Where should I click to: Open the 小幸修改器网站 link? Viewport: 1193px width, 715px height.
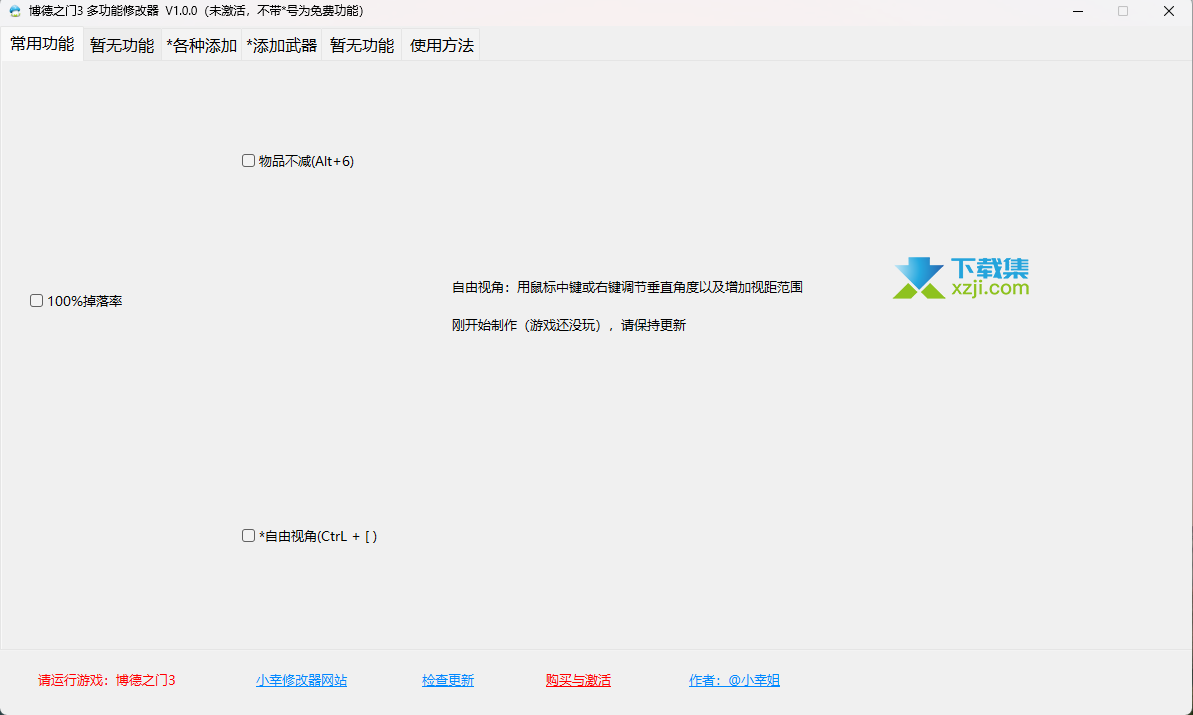tap(301, 681)
